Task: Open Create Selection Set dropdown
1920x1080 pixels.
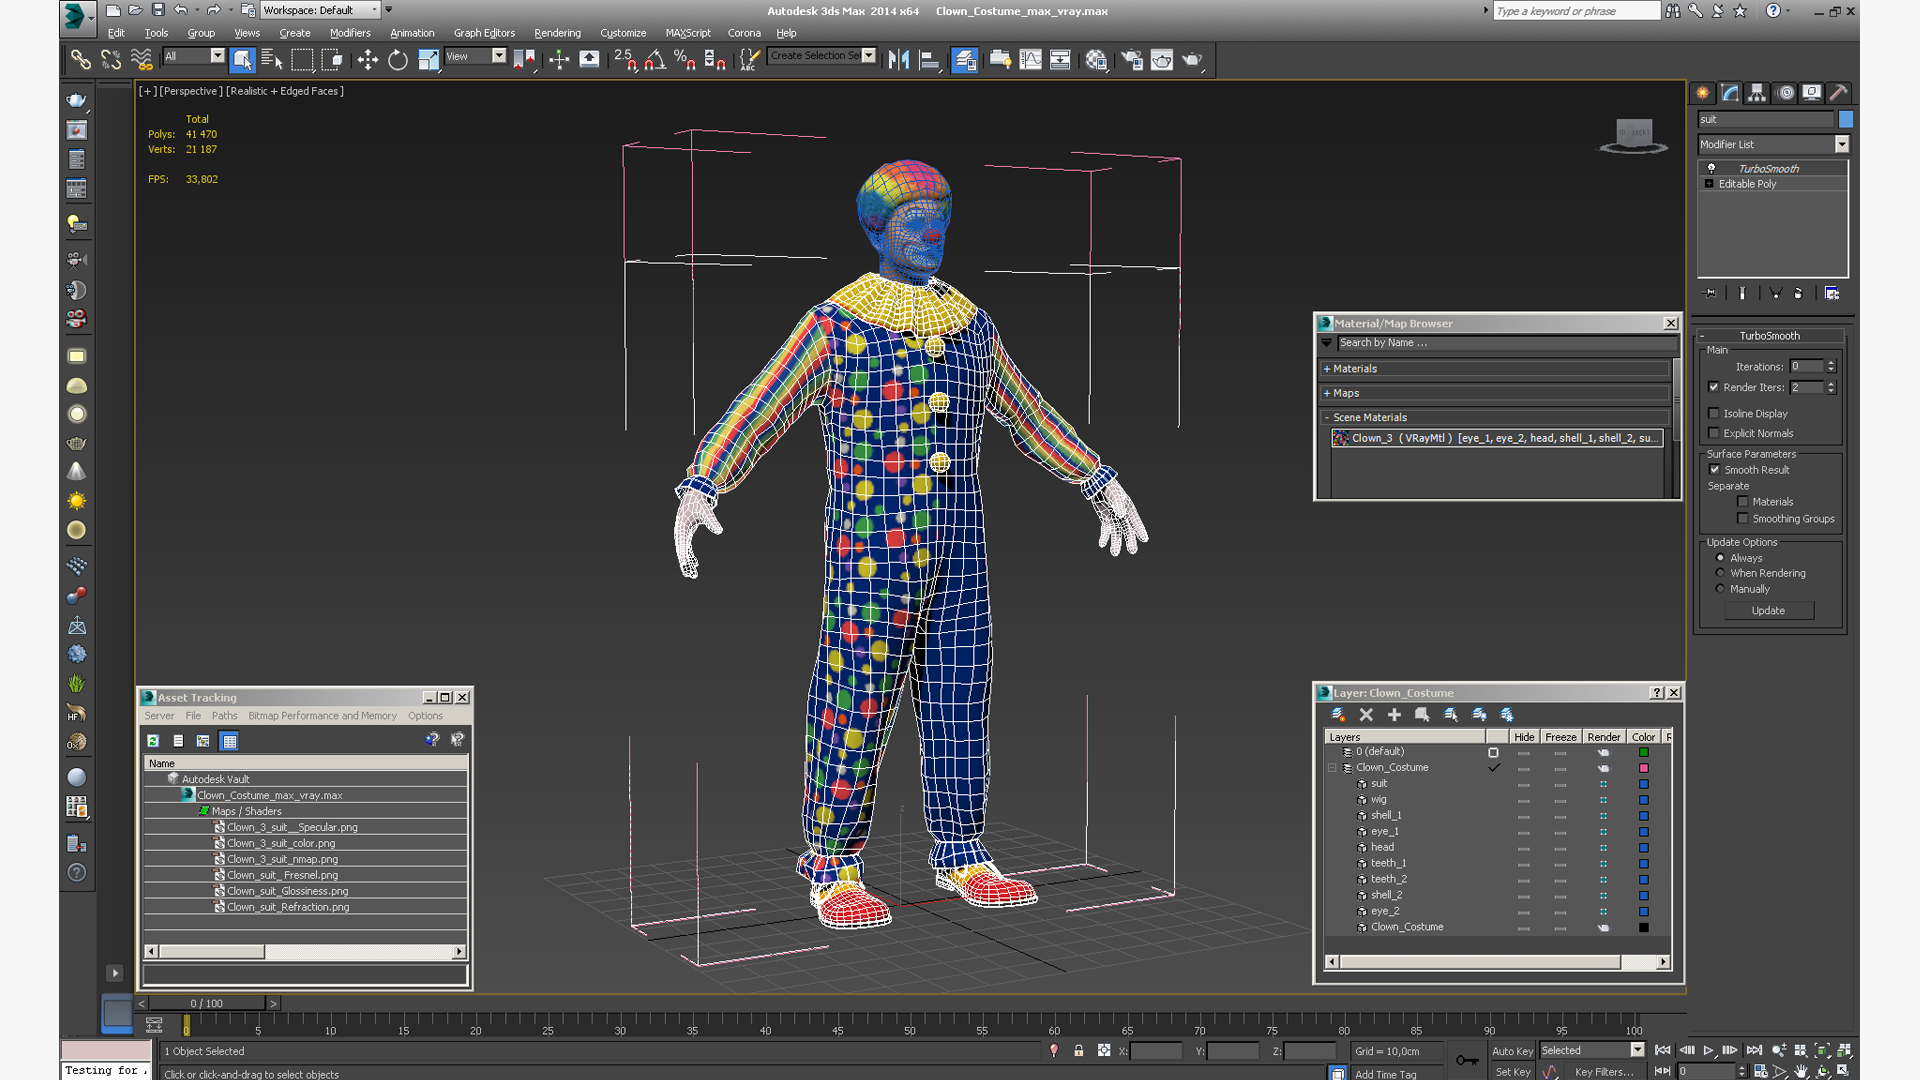Action: pyautogui.click(x=868, y=56)
